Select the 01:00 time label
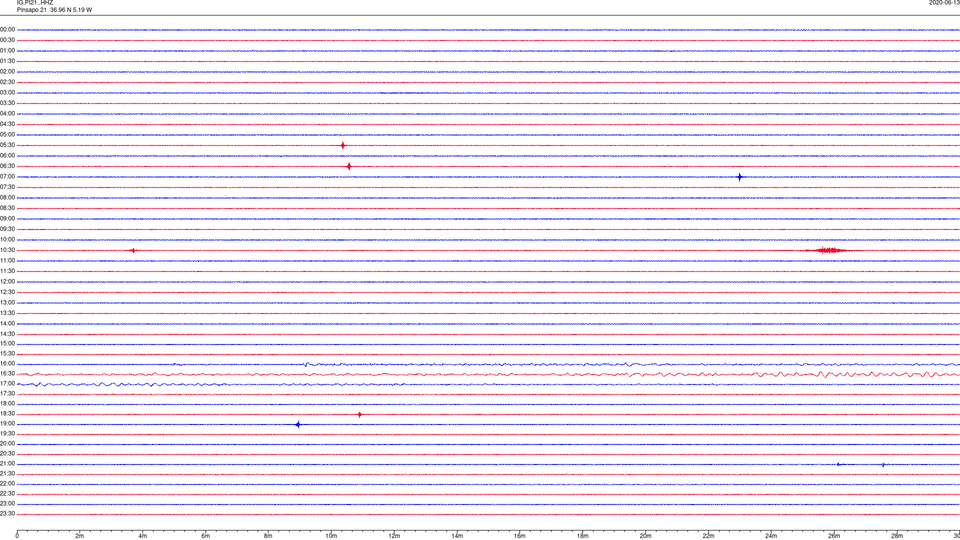The height and width of the screenshot is (540, 960). point(8,51)
